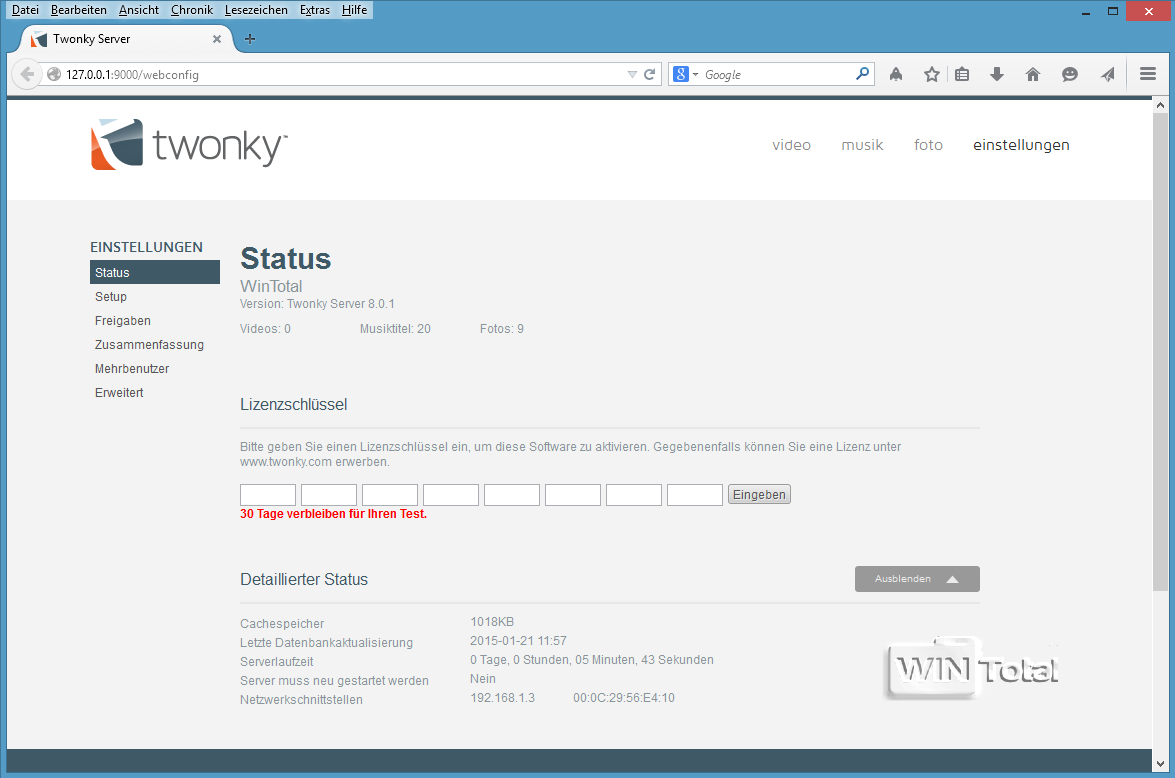Select the Twonky Server tab
The height and width of the screenshot is (778, 1175).
124,39
